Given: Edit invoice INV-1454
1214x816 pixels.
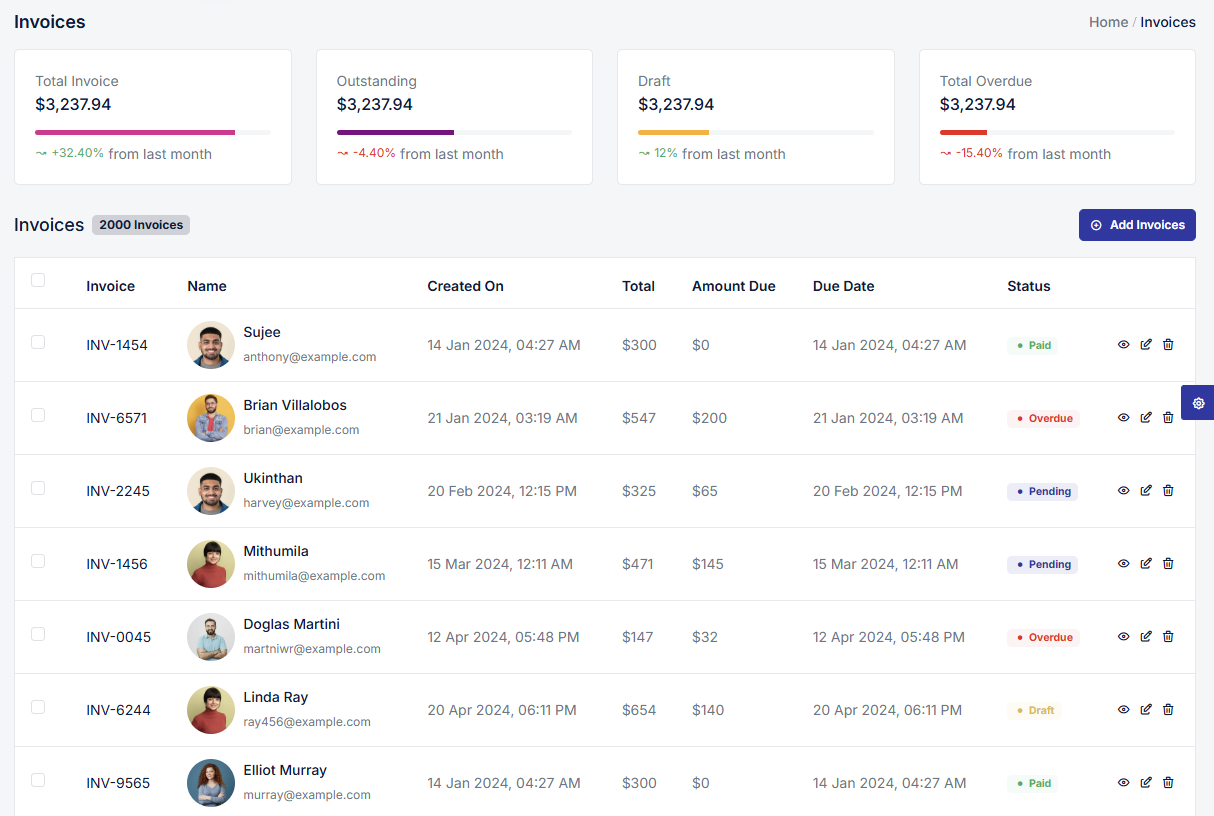Looking at the screenshot, I should tap(1146, 344).
